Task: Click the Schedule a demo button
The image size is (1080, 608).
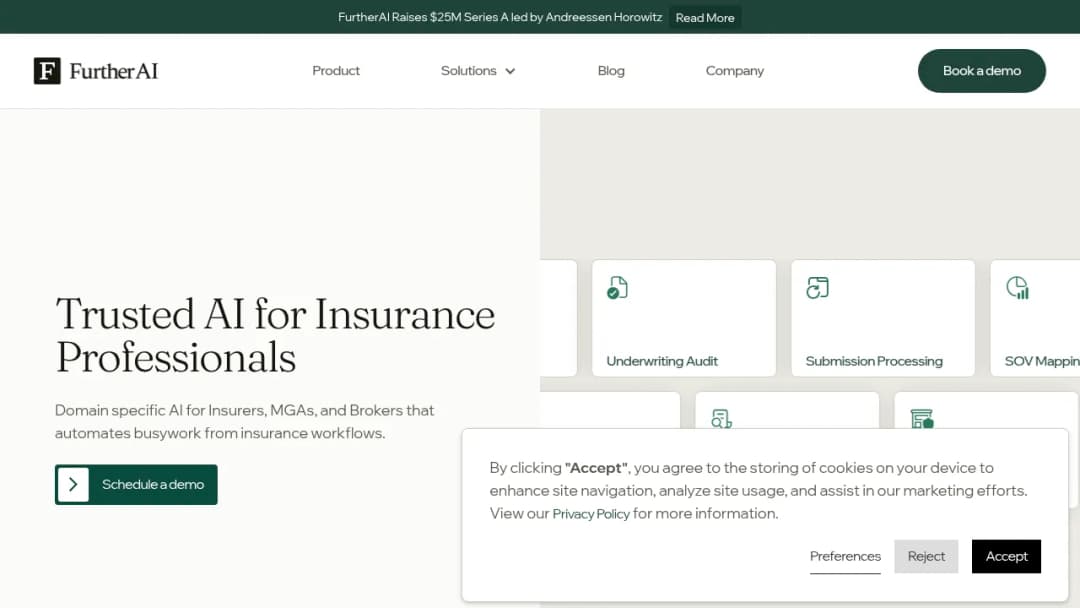Action: click(x=136, y=485)
